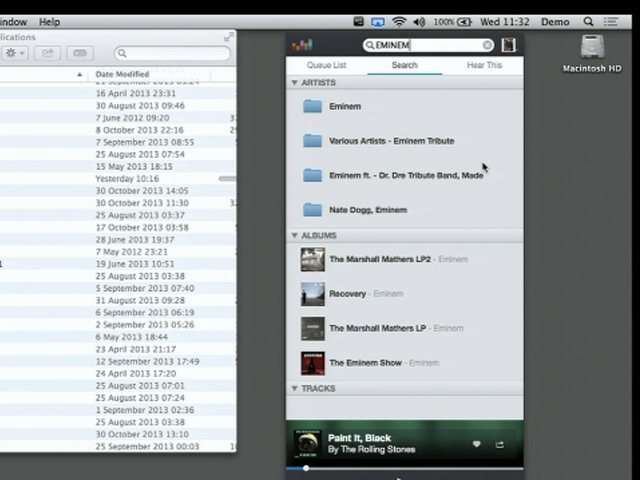Image resolution: width=640 pixels, height=480 pixels.
Task: Click the search magnifier in music app
Action: (369, 45)
